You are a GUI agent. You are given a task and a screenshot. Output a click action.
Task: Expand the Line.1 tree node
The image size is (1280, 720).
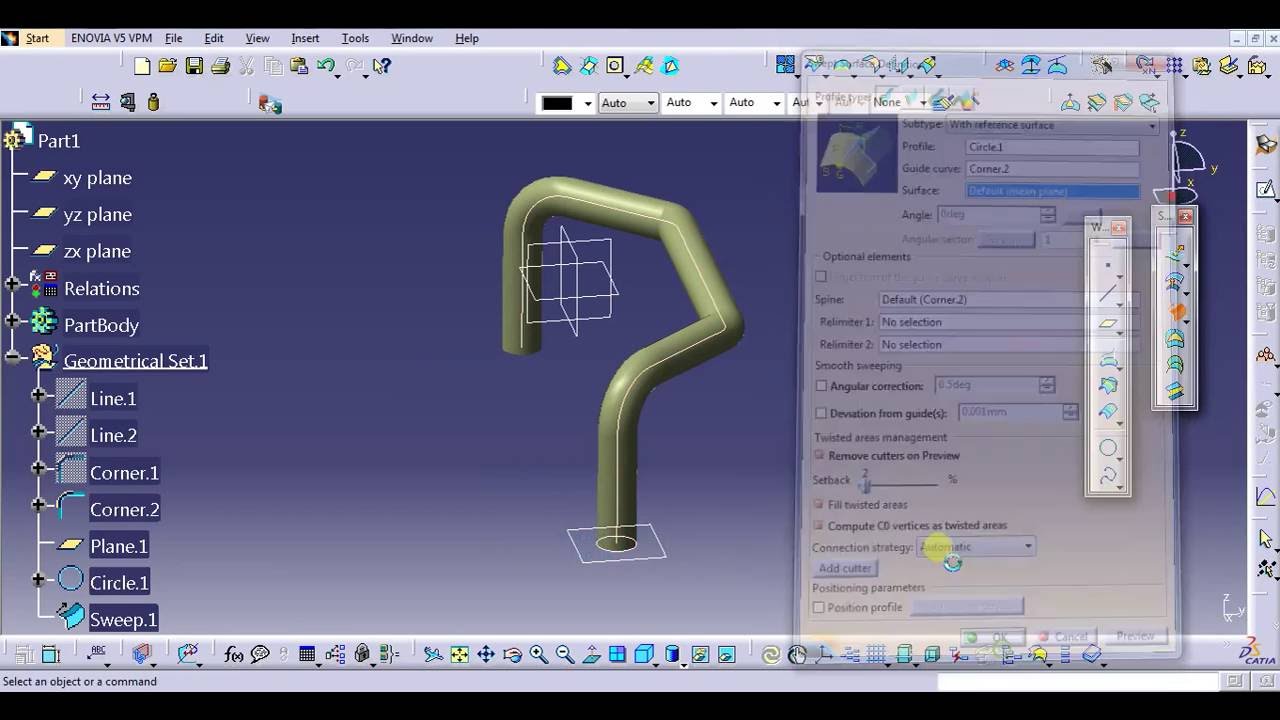point(38,395)
